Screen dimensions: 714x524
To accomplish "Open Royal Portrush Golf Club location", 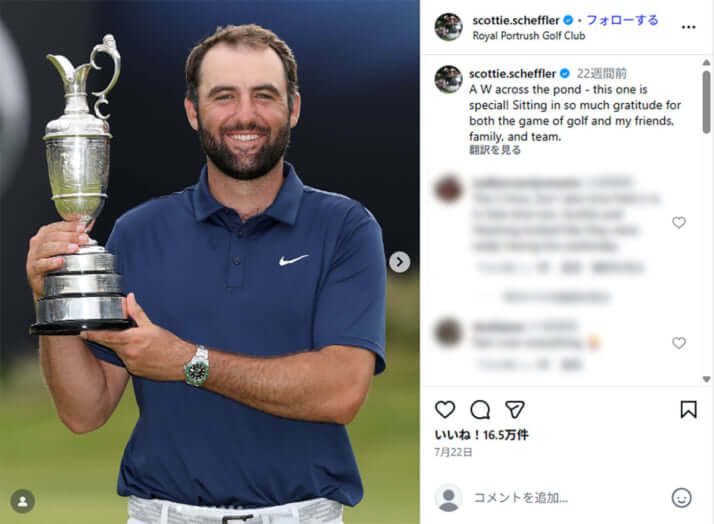I will 529,36.
